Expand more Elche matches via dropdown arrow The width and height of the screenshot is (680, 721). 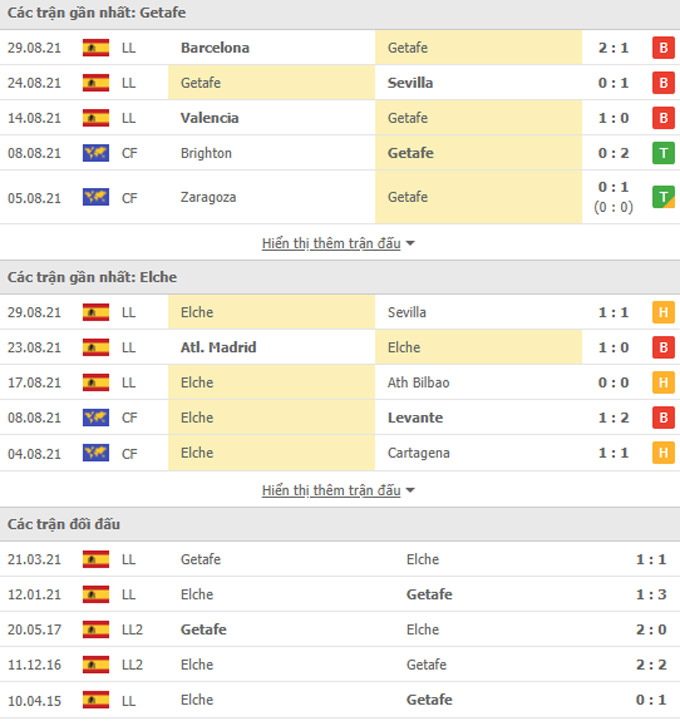[x=410, y=491]
